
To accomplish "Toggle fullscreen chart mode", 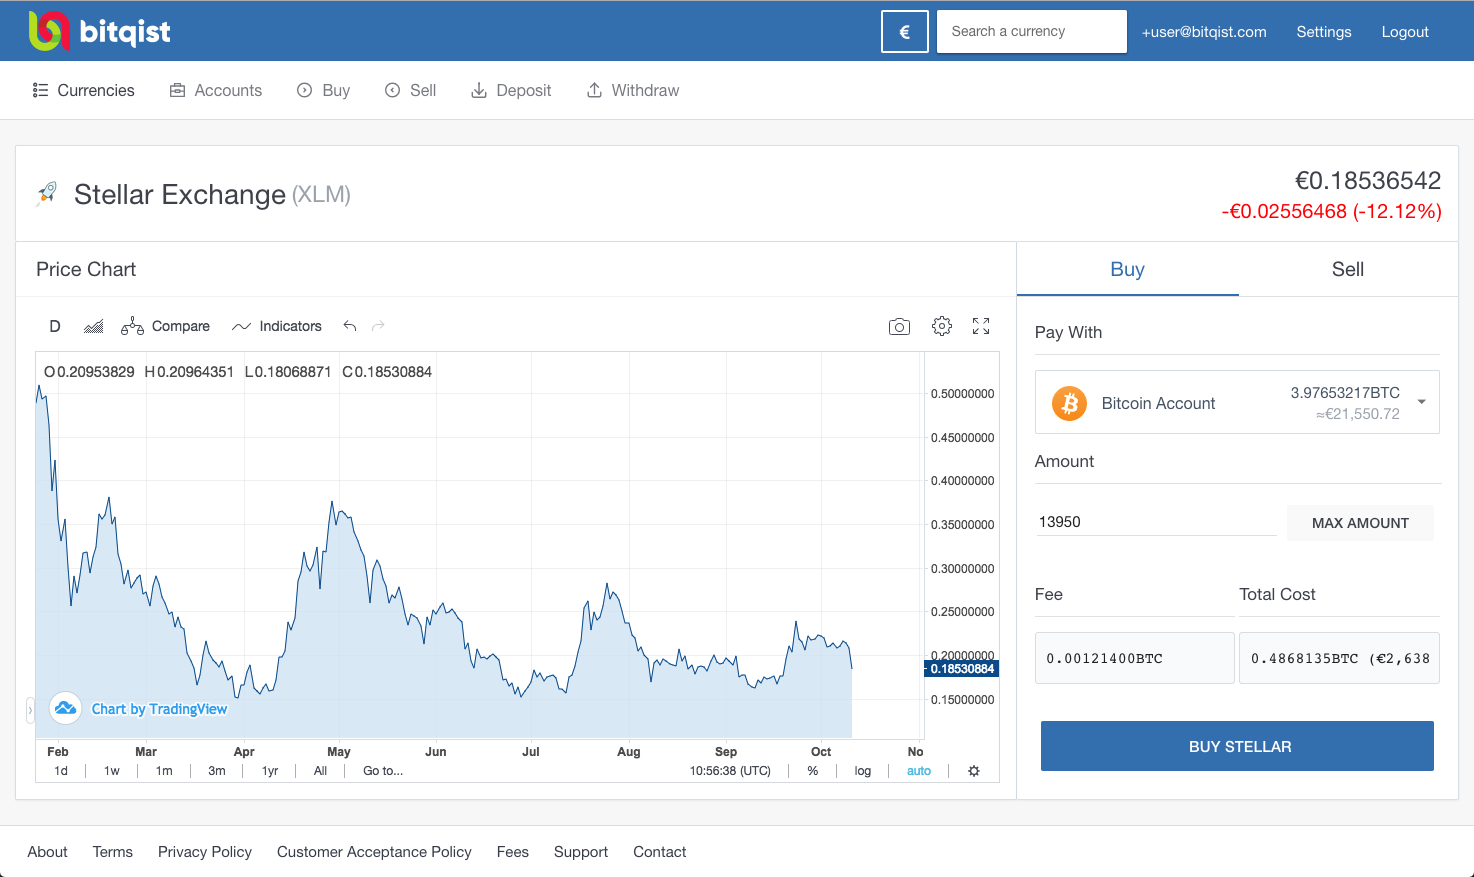I will pyautogui.click(x=981, y=326).
